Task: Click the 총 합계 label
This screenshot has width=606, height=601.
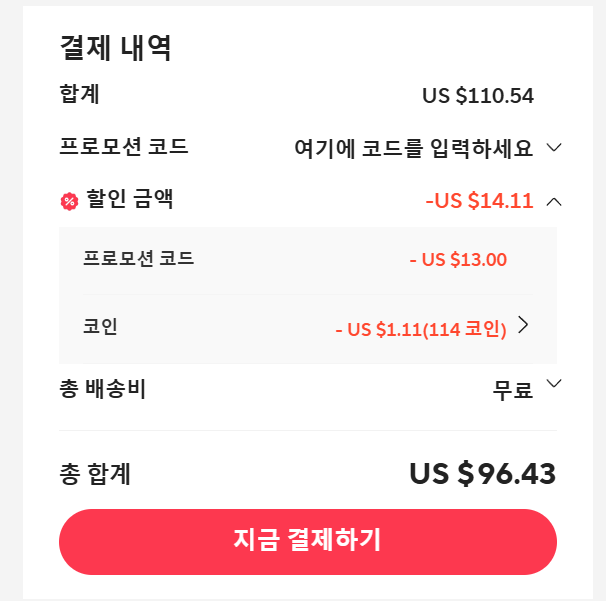Action: (95, 475)
